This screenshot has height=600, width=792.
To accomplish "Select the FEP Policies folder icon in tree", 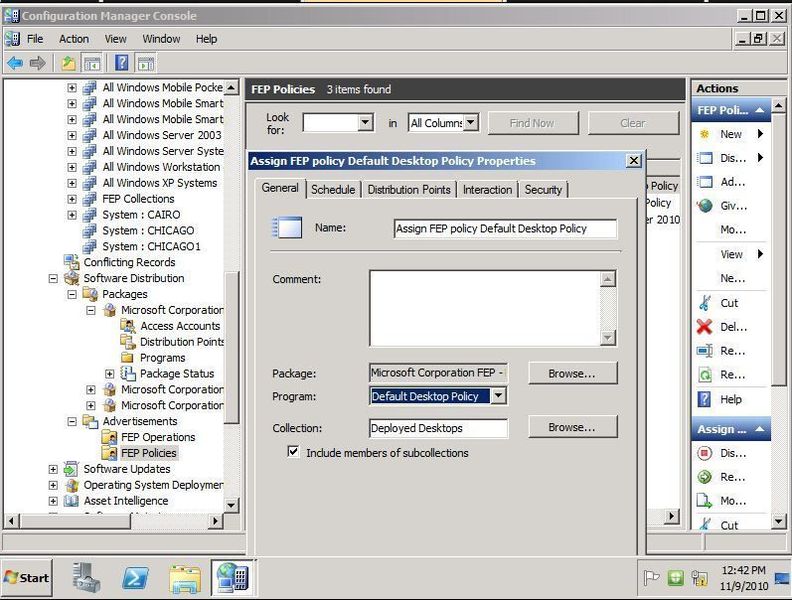I will tap(109, 453).
